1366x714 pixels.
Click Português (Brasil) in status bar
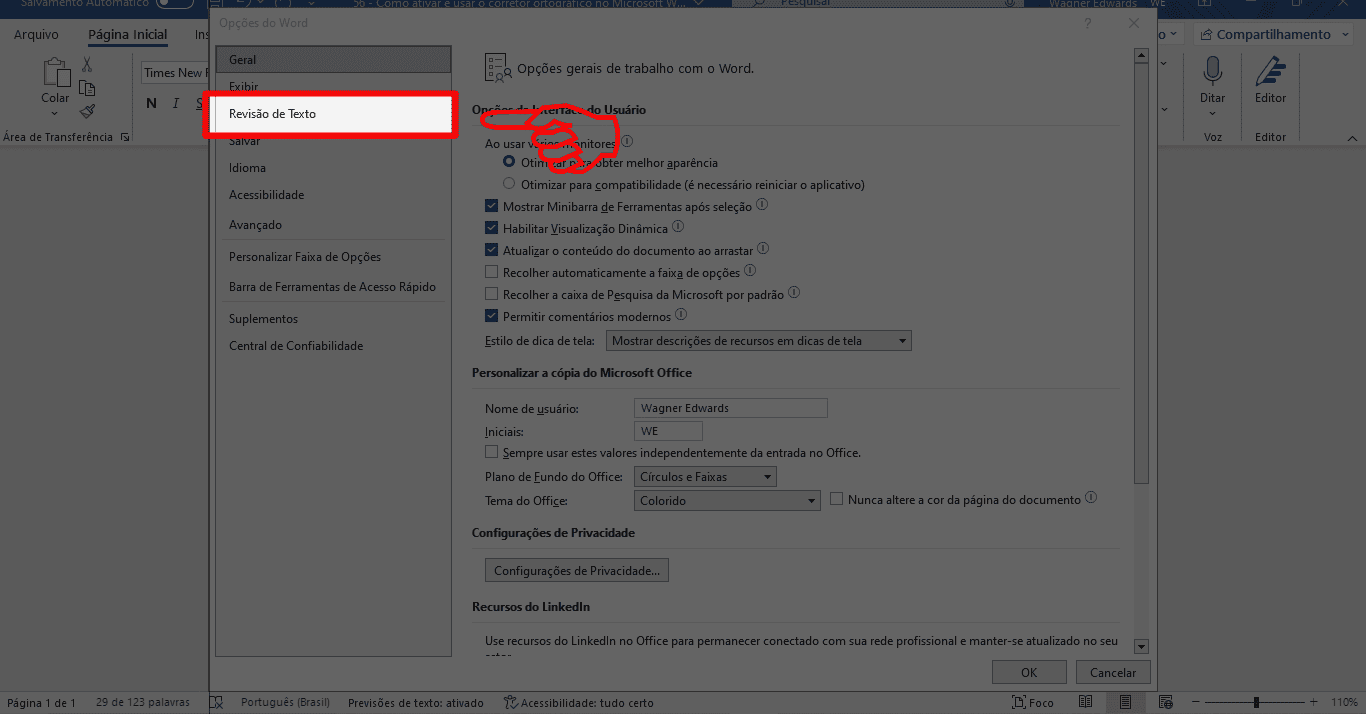click(x=284, y=703)
